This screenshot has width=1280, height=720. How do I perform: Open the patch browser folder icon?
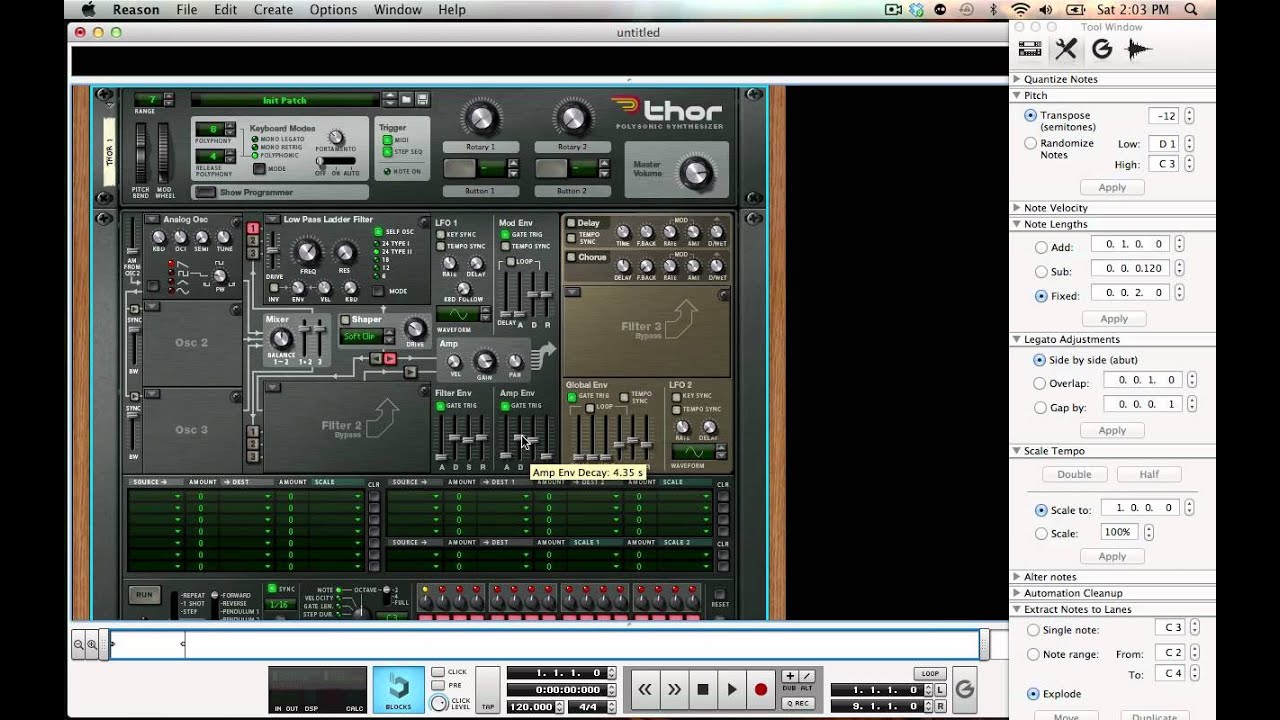[407, 100]
